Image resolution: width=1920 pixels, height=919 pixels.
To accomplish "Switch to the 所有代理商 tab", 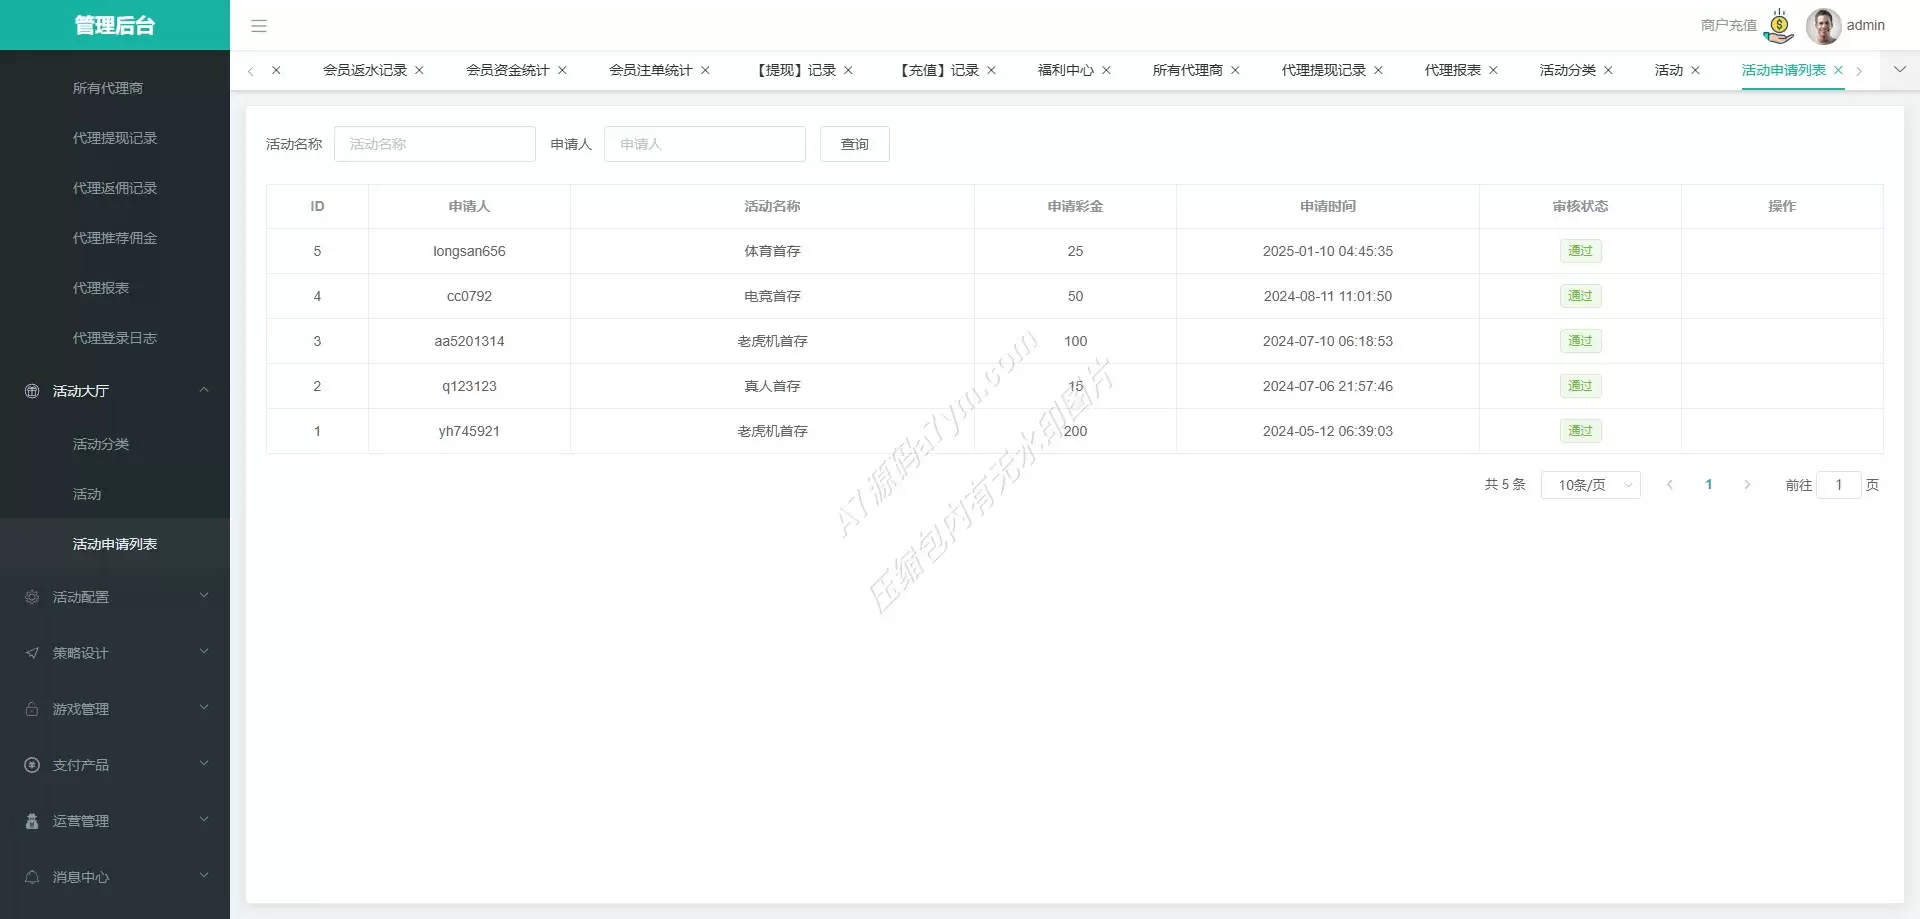I will pyautogui.click(x=1187, y=70).
